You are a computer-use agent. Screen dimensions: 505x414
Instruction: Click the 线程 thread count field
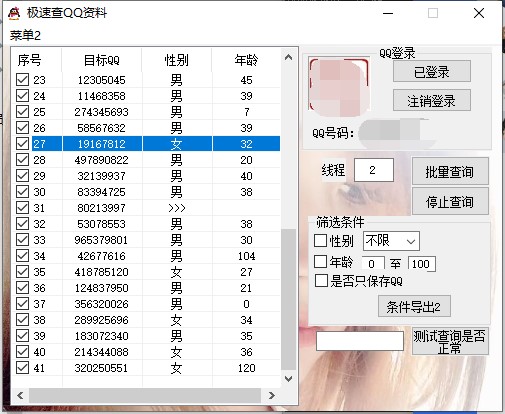(x=374, y=170)
